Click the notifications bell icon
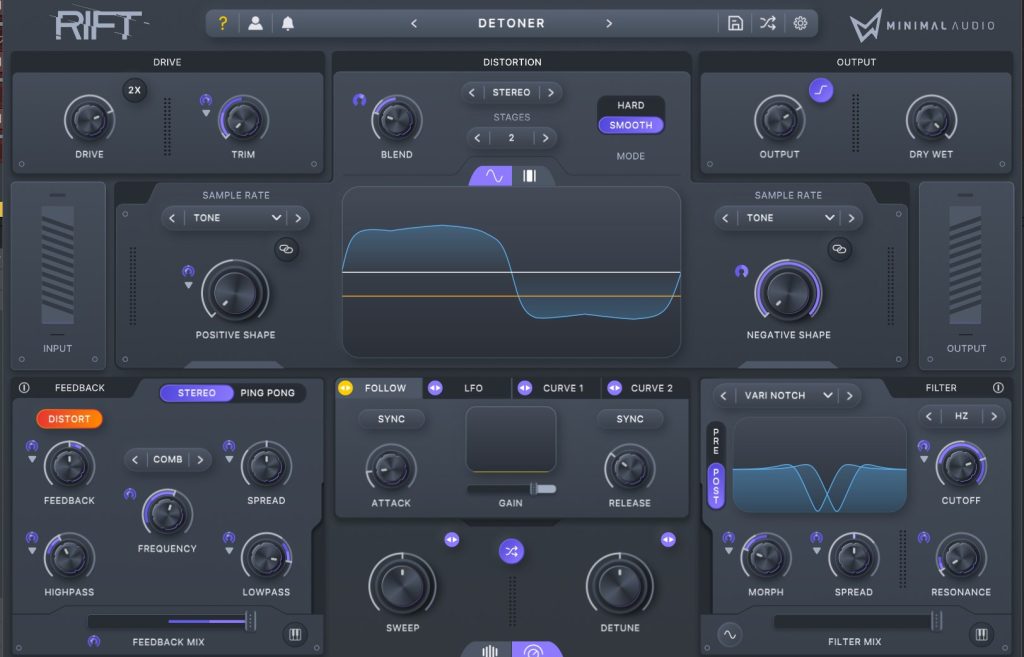This screenshot has width=1024, height=657. coord(288,23)
